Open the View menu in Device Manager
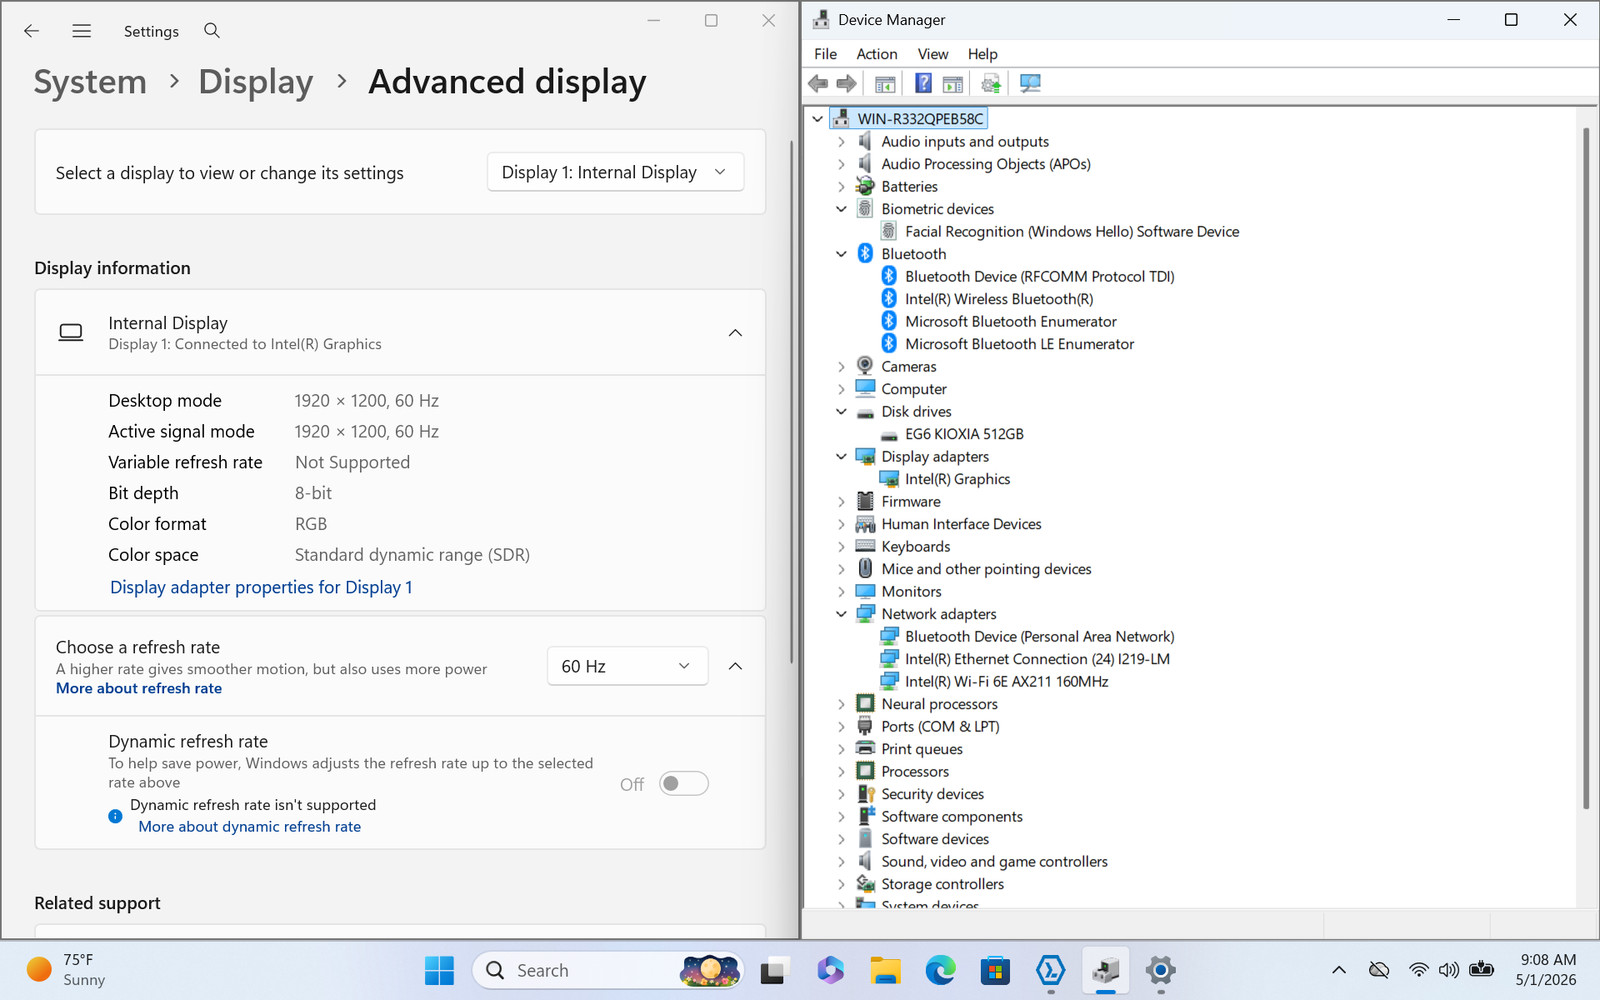This screenshot has height=1000, width=1600. 932,54
